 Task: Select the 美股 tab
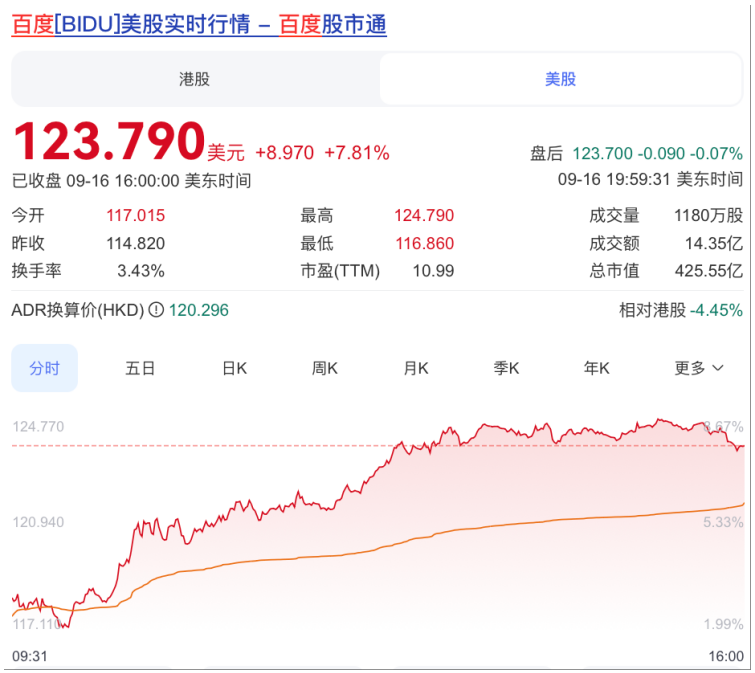(560, 79)
